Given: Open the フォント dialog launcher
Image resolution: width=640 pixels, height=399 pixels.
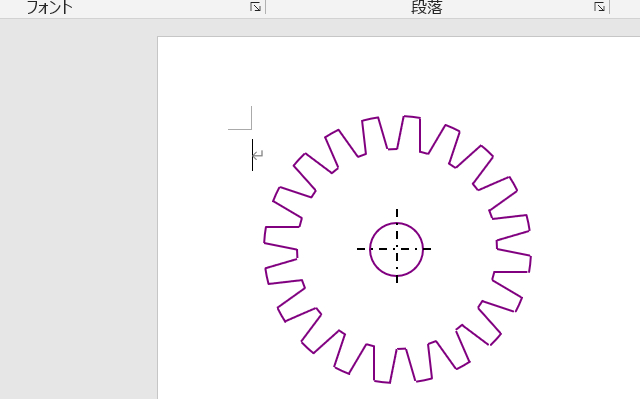Looking at the screenshot, I should tap(256, 7).
